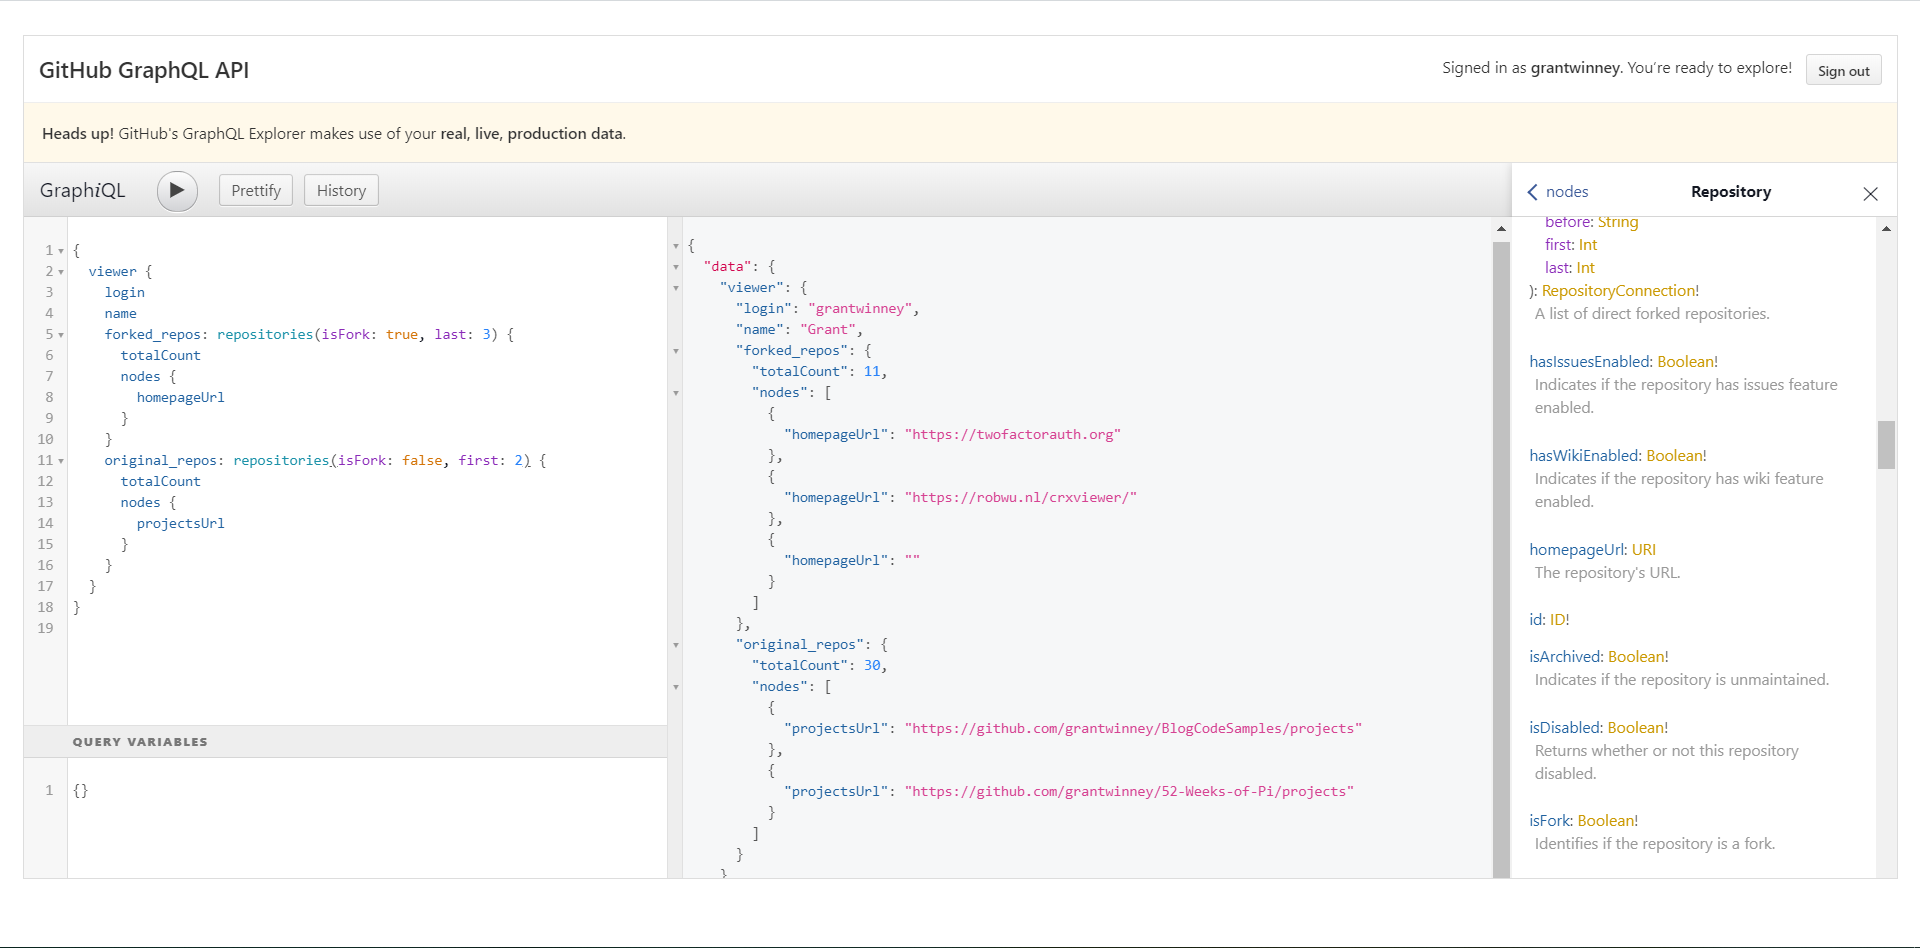This screenshot has width=1920, height=948.
Task: Click the docs panel scrollbar thumb
Action: pos(1886,445)
